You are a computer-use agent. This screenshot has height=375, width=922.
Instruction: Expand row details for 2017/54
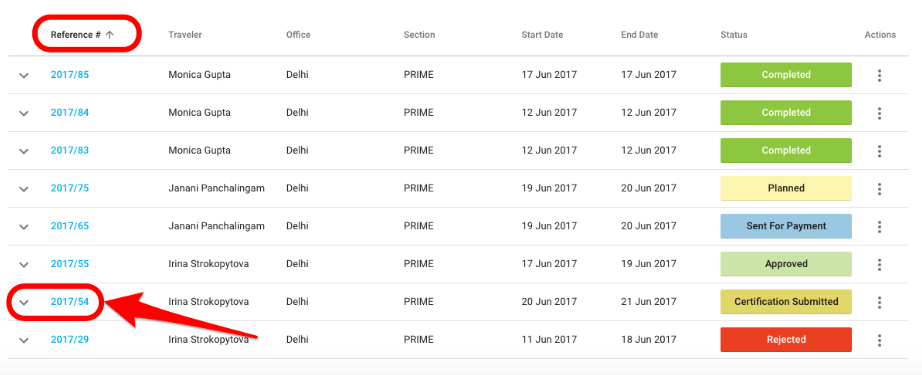tap(24, 302)
